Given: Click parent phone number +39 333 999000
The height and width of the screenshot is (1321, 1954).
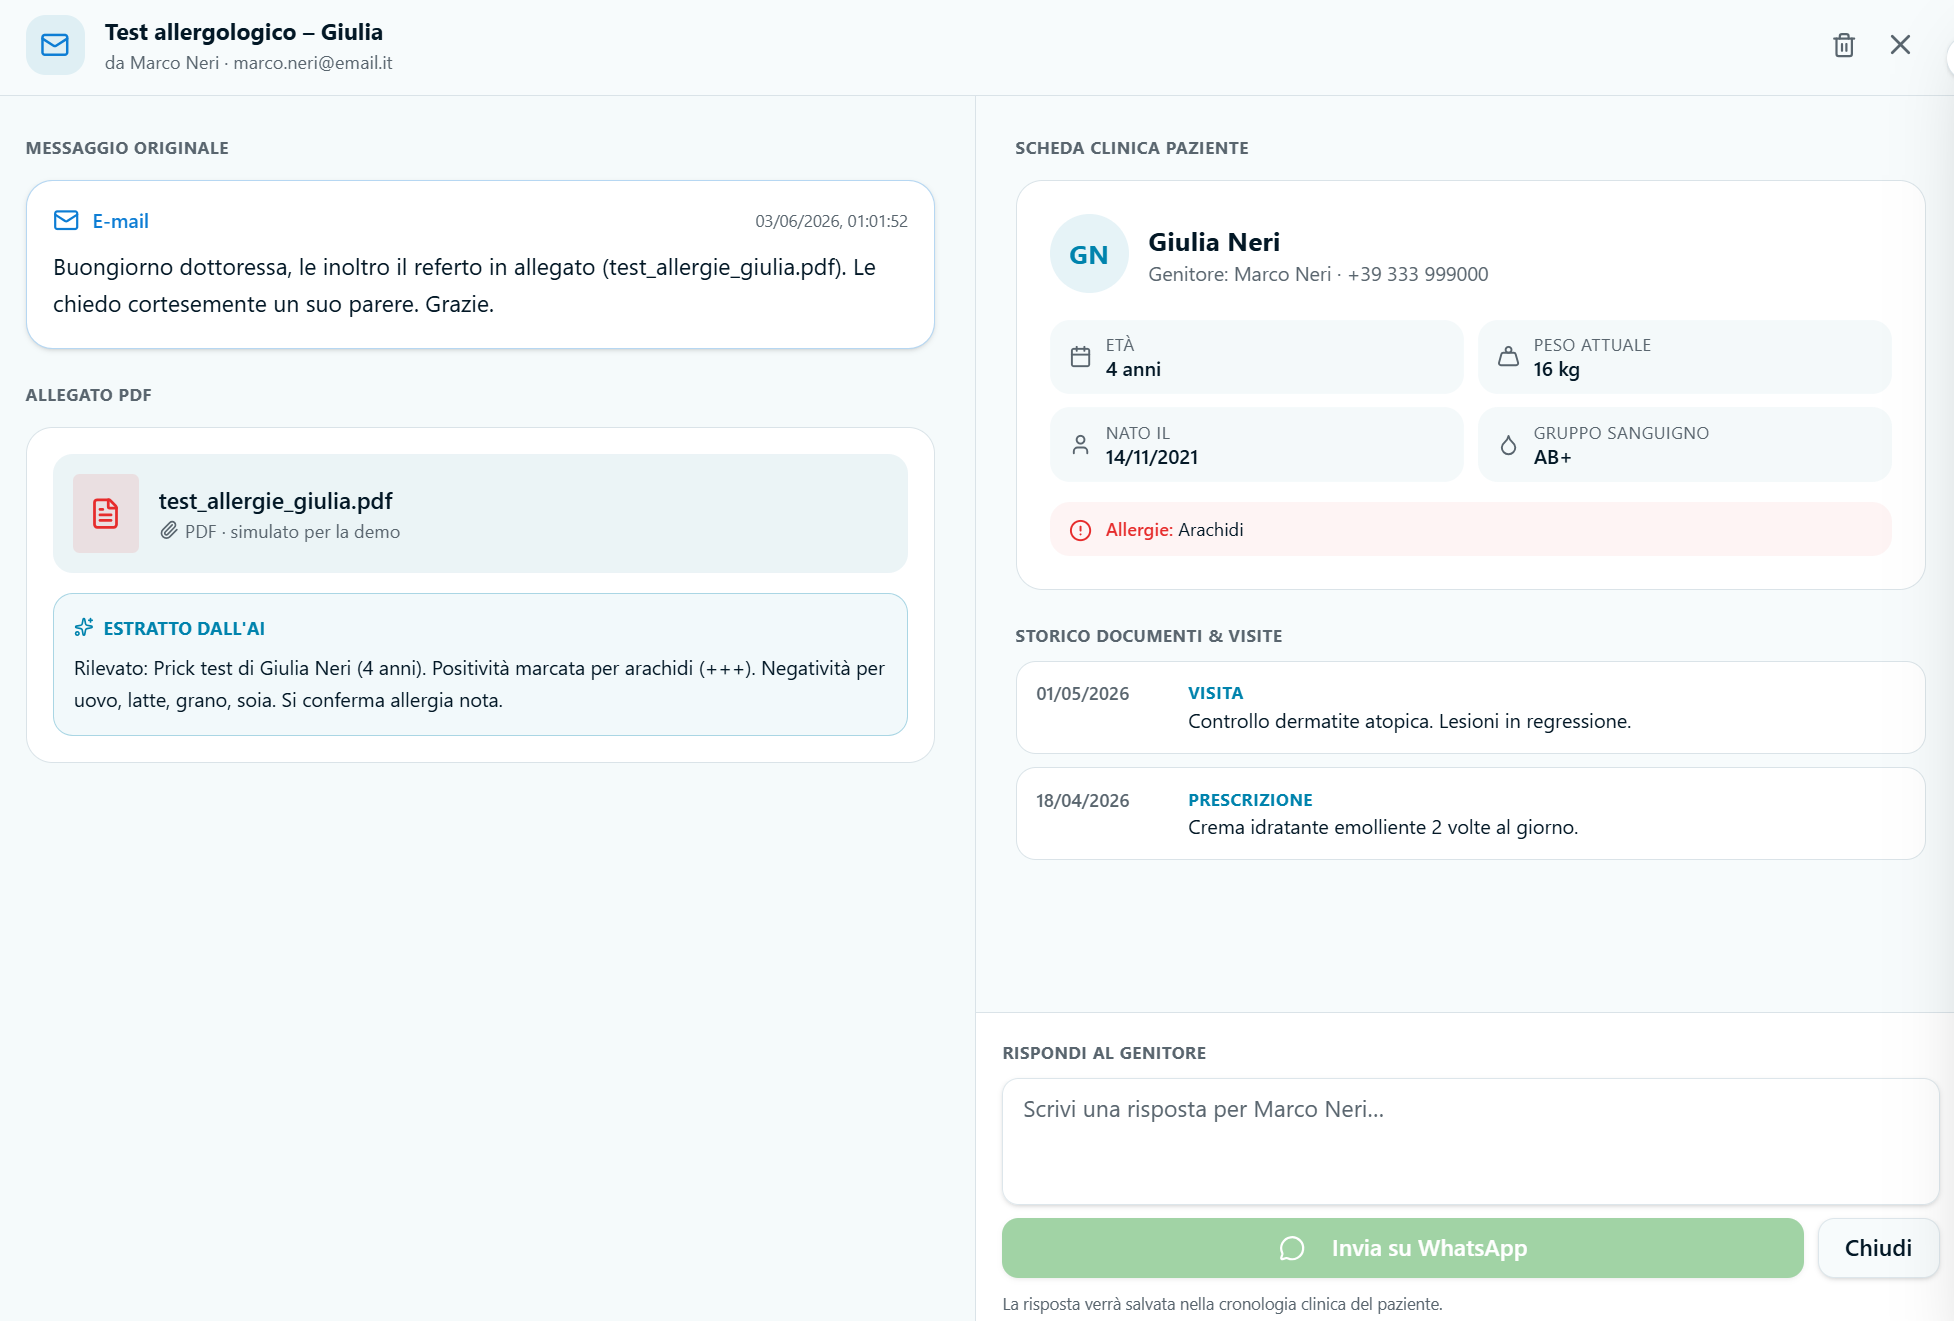Looking at the screenshot, I should pos(1417,274).
